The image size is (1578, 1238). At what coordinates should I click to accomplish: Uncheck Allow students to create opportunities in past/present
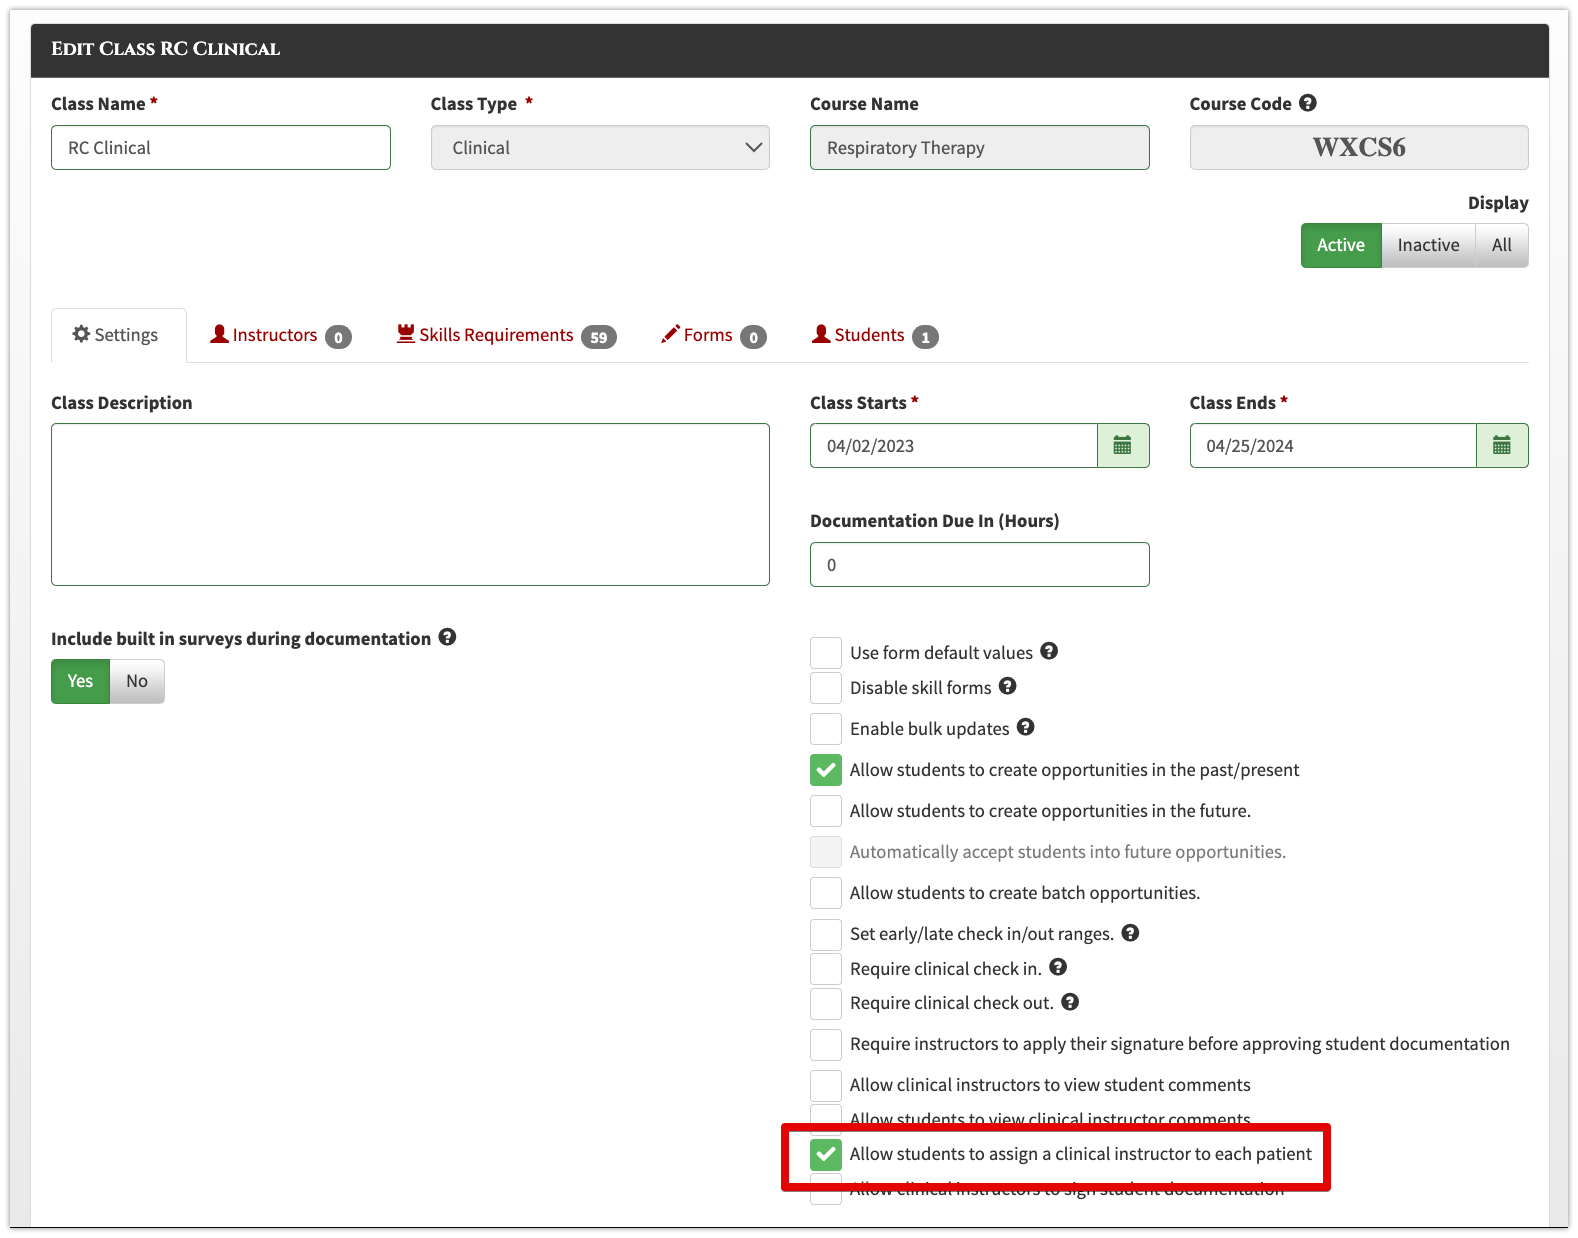(x=826, y=770)
